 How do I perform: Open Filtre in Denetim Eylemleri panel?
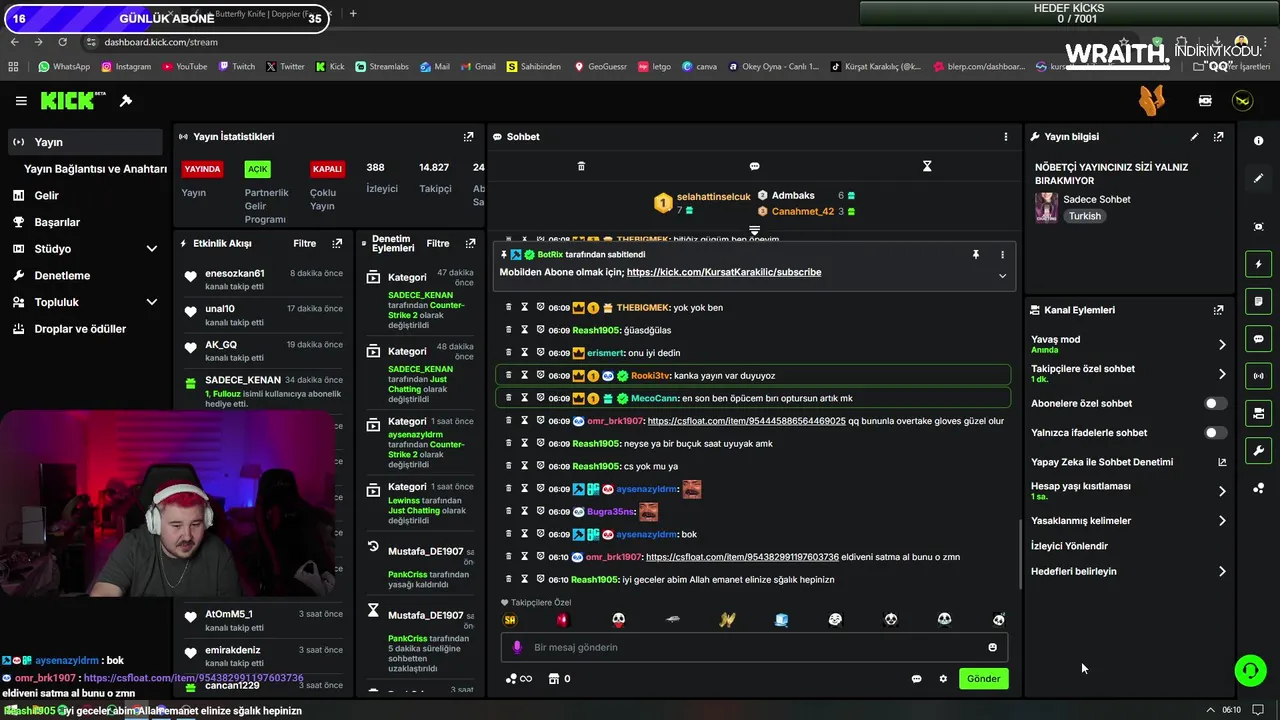tap(438, 244)
